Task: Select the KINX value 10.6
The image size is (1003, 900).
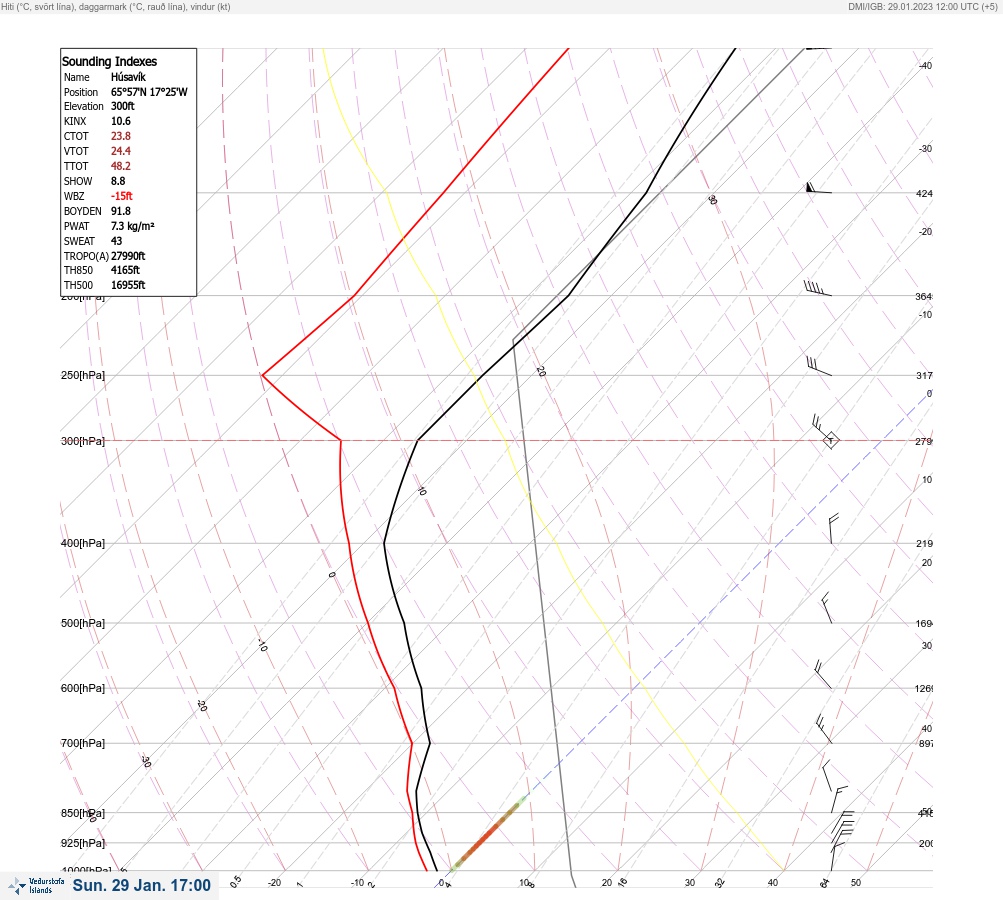Action: pos(120,121)
